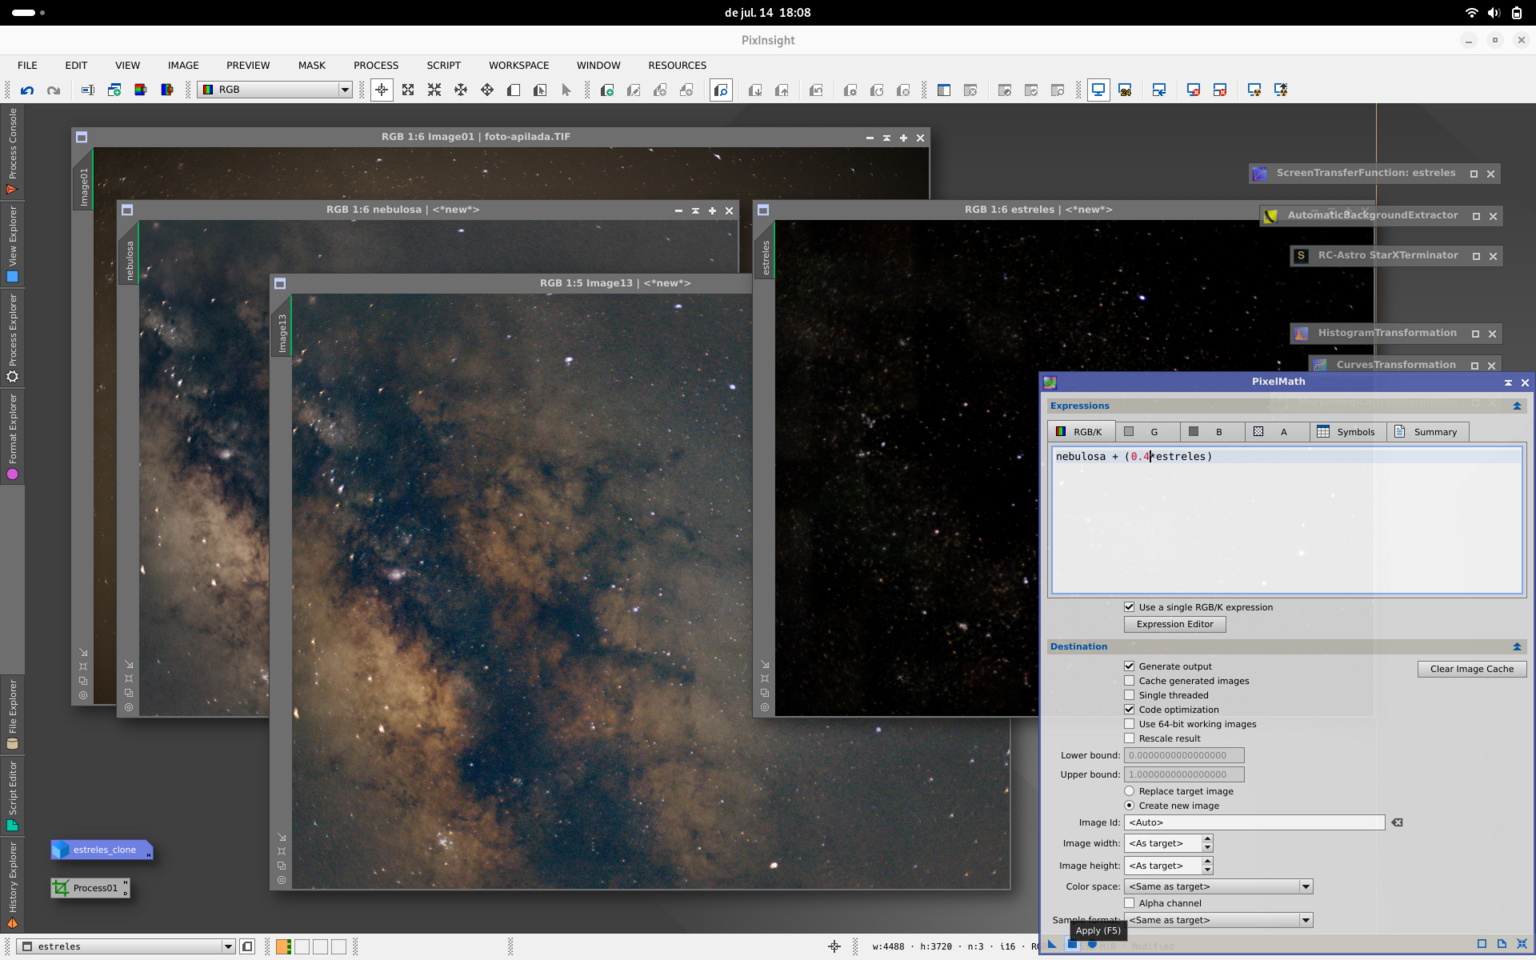This screenshot has height=960, width=1536.
Task: Click the PixelMath New Instance triangle icon
Action: coord(1052,944)
